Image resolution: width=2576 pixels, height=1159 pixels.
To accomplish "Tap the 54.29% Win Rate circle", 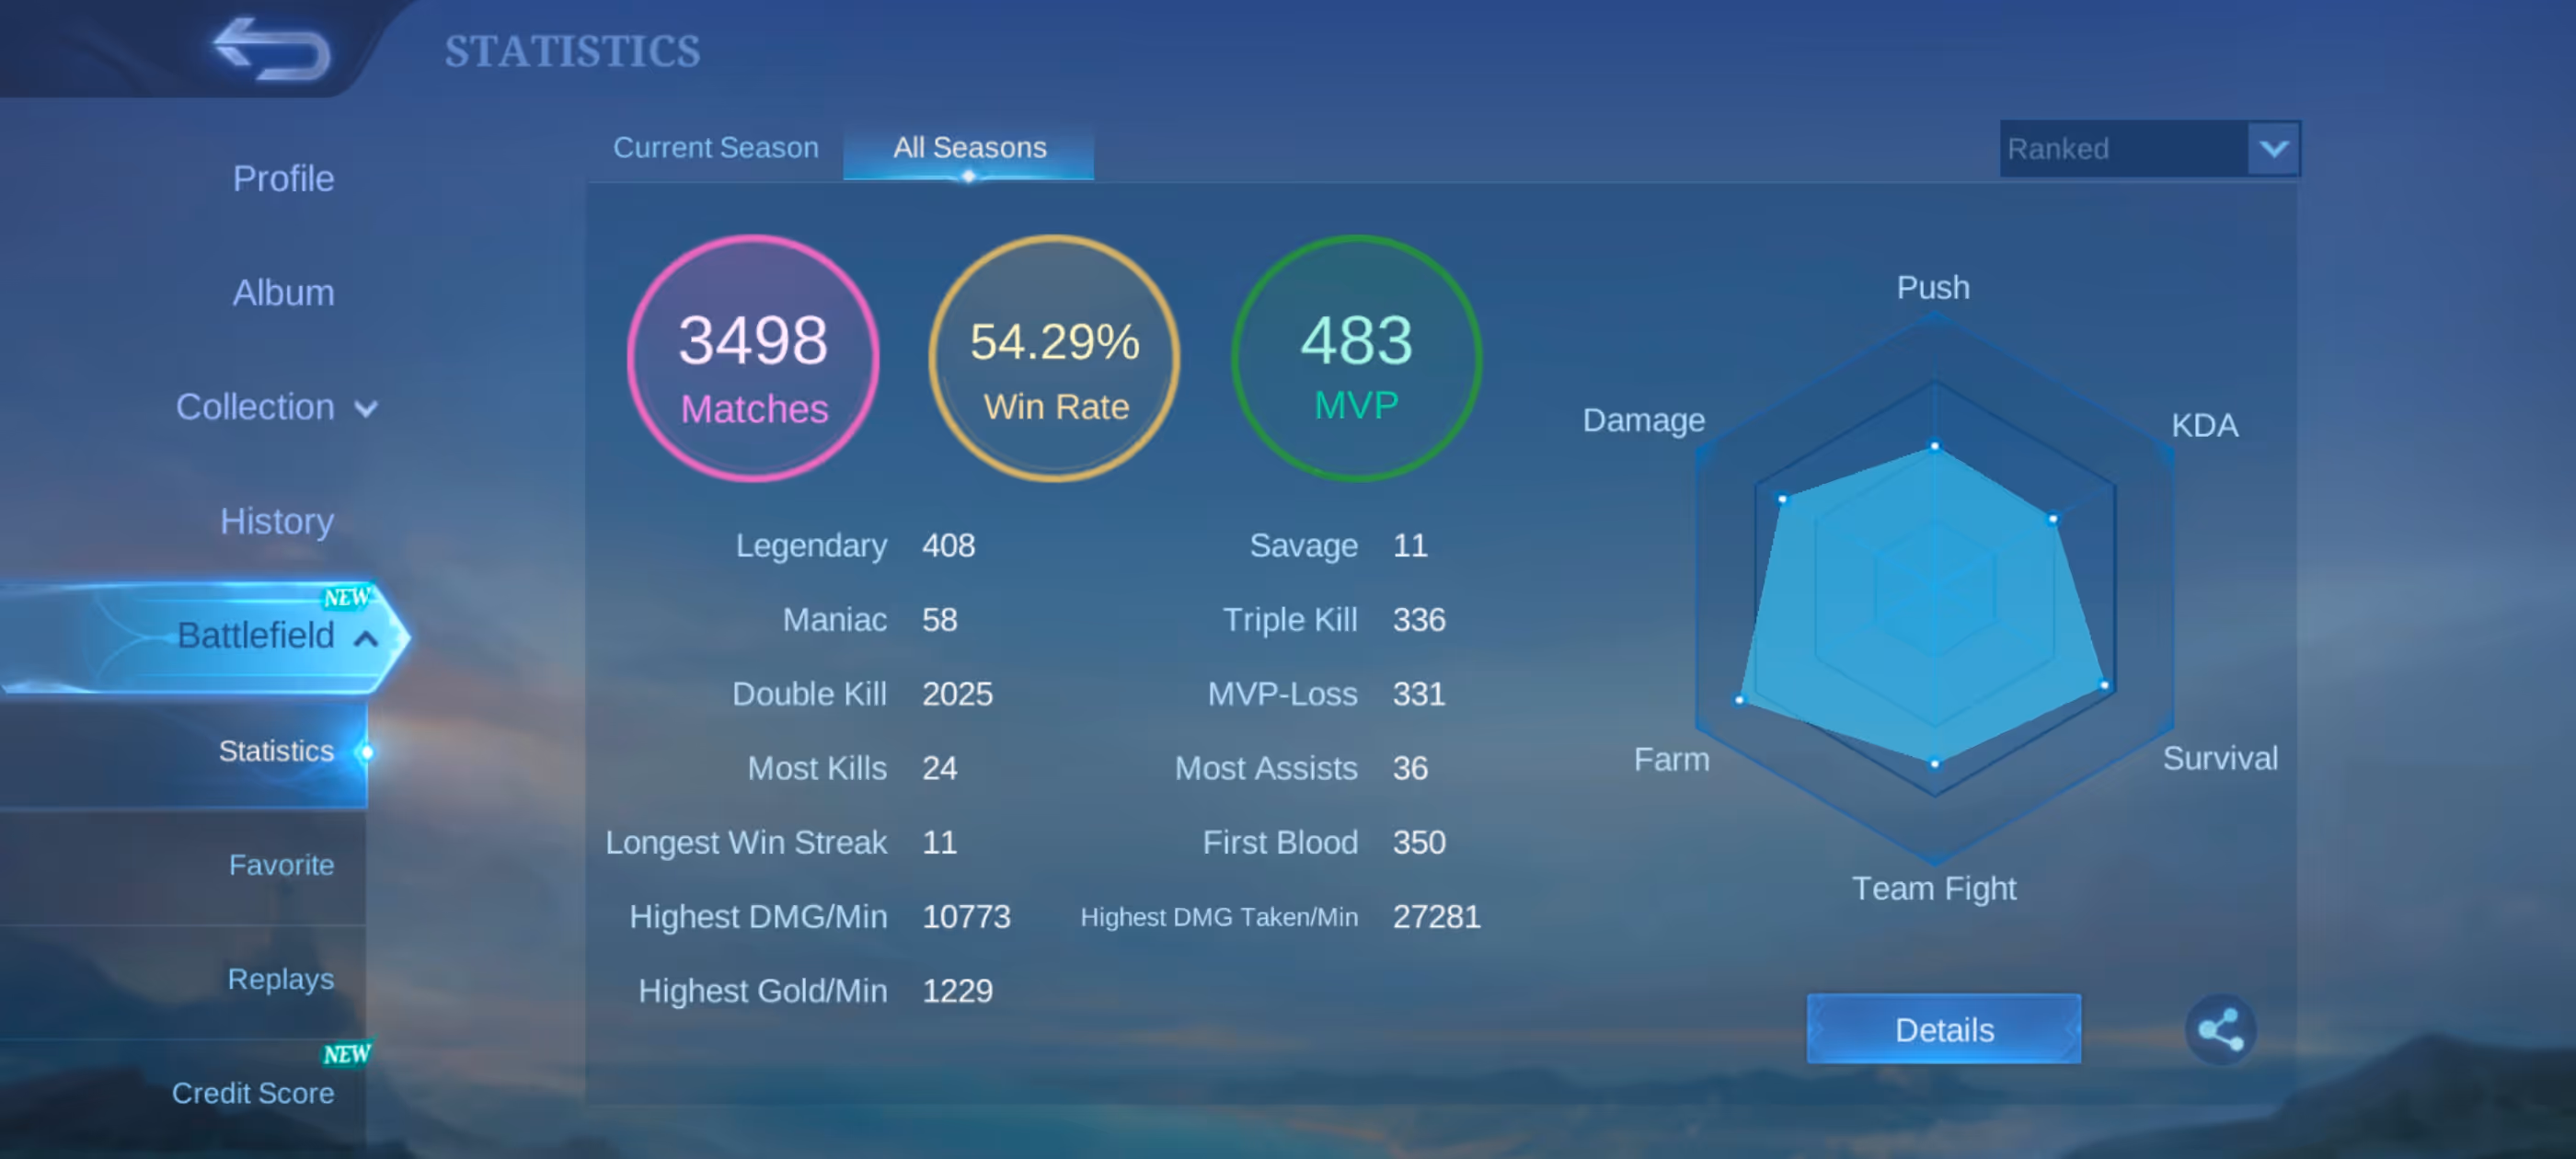I will (1054, 359).
